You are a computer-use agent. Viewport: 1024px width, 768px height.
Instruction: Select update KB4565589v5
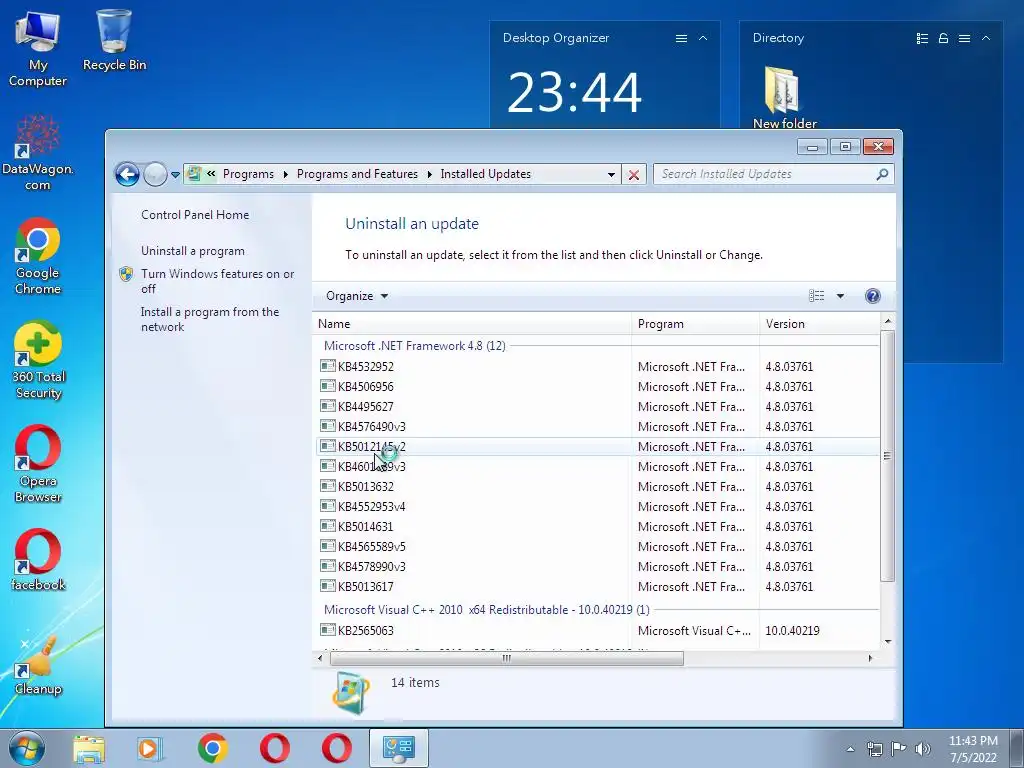pos(598,547)
